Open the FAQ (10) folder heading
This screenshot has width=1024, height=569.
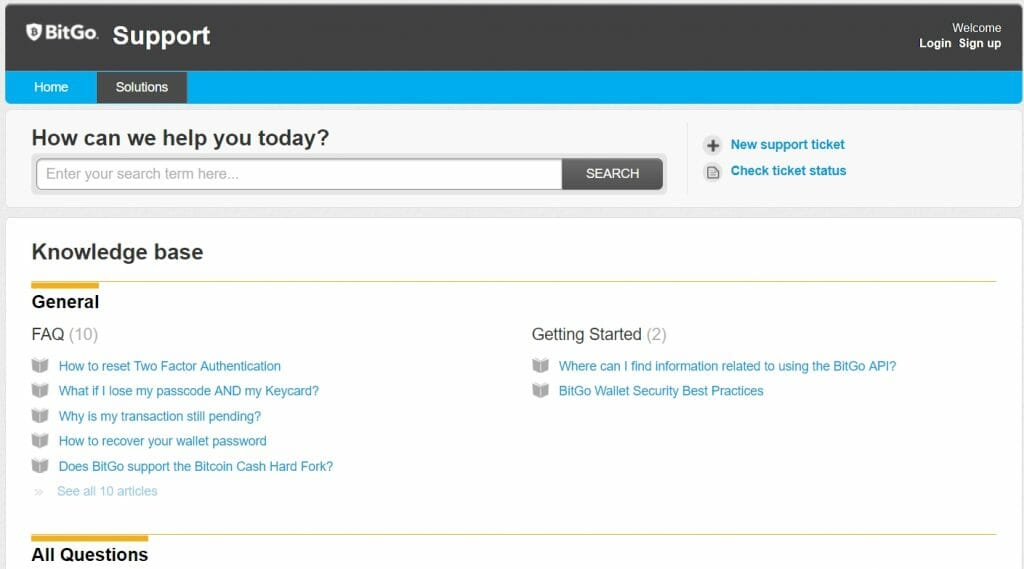65,334
